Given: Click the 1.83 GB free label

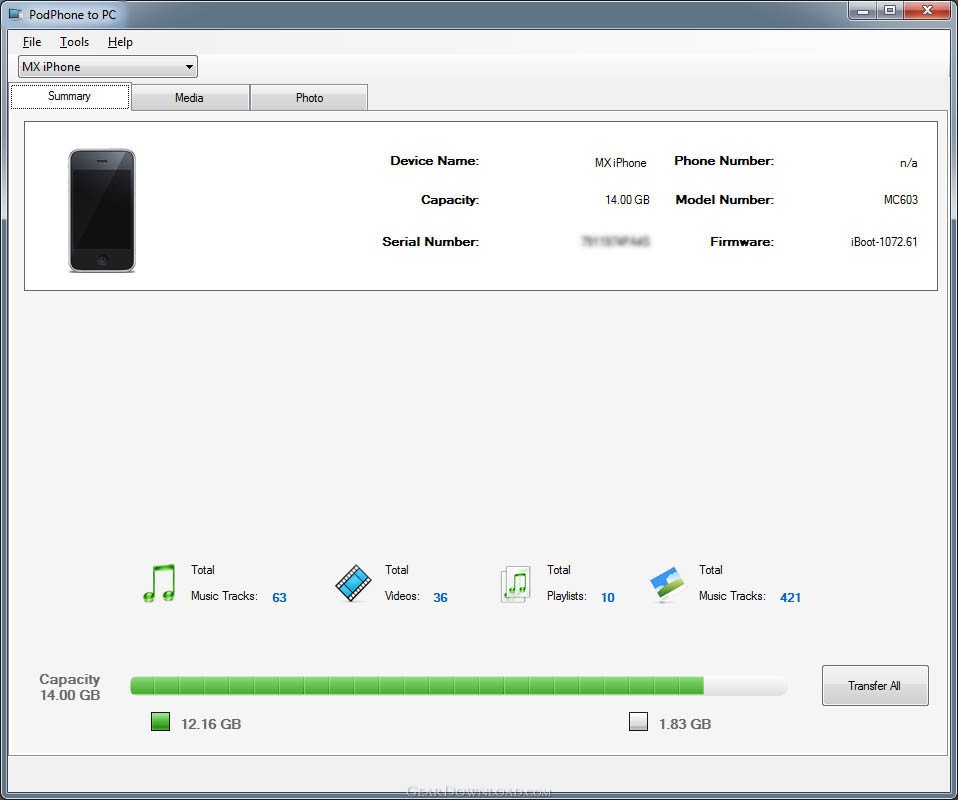Looking at the screenshot, I should click(685, 724).
